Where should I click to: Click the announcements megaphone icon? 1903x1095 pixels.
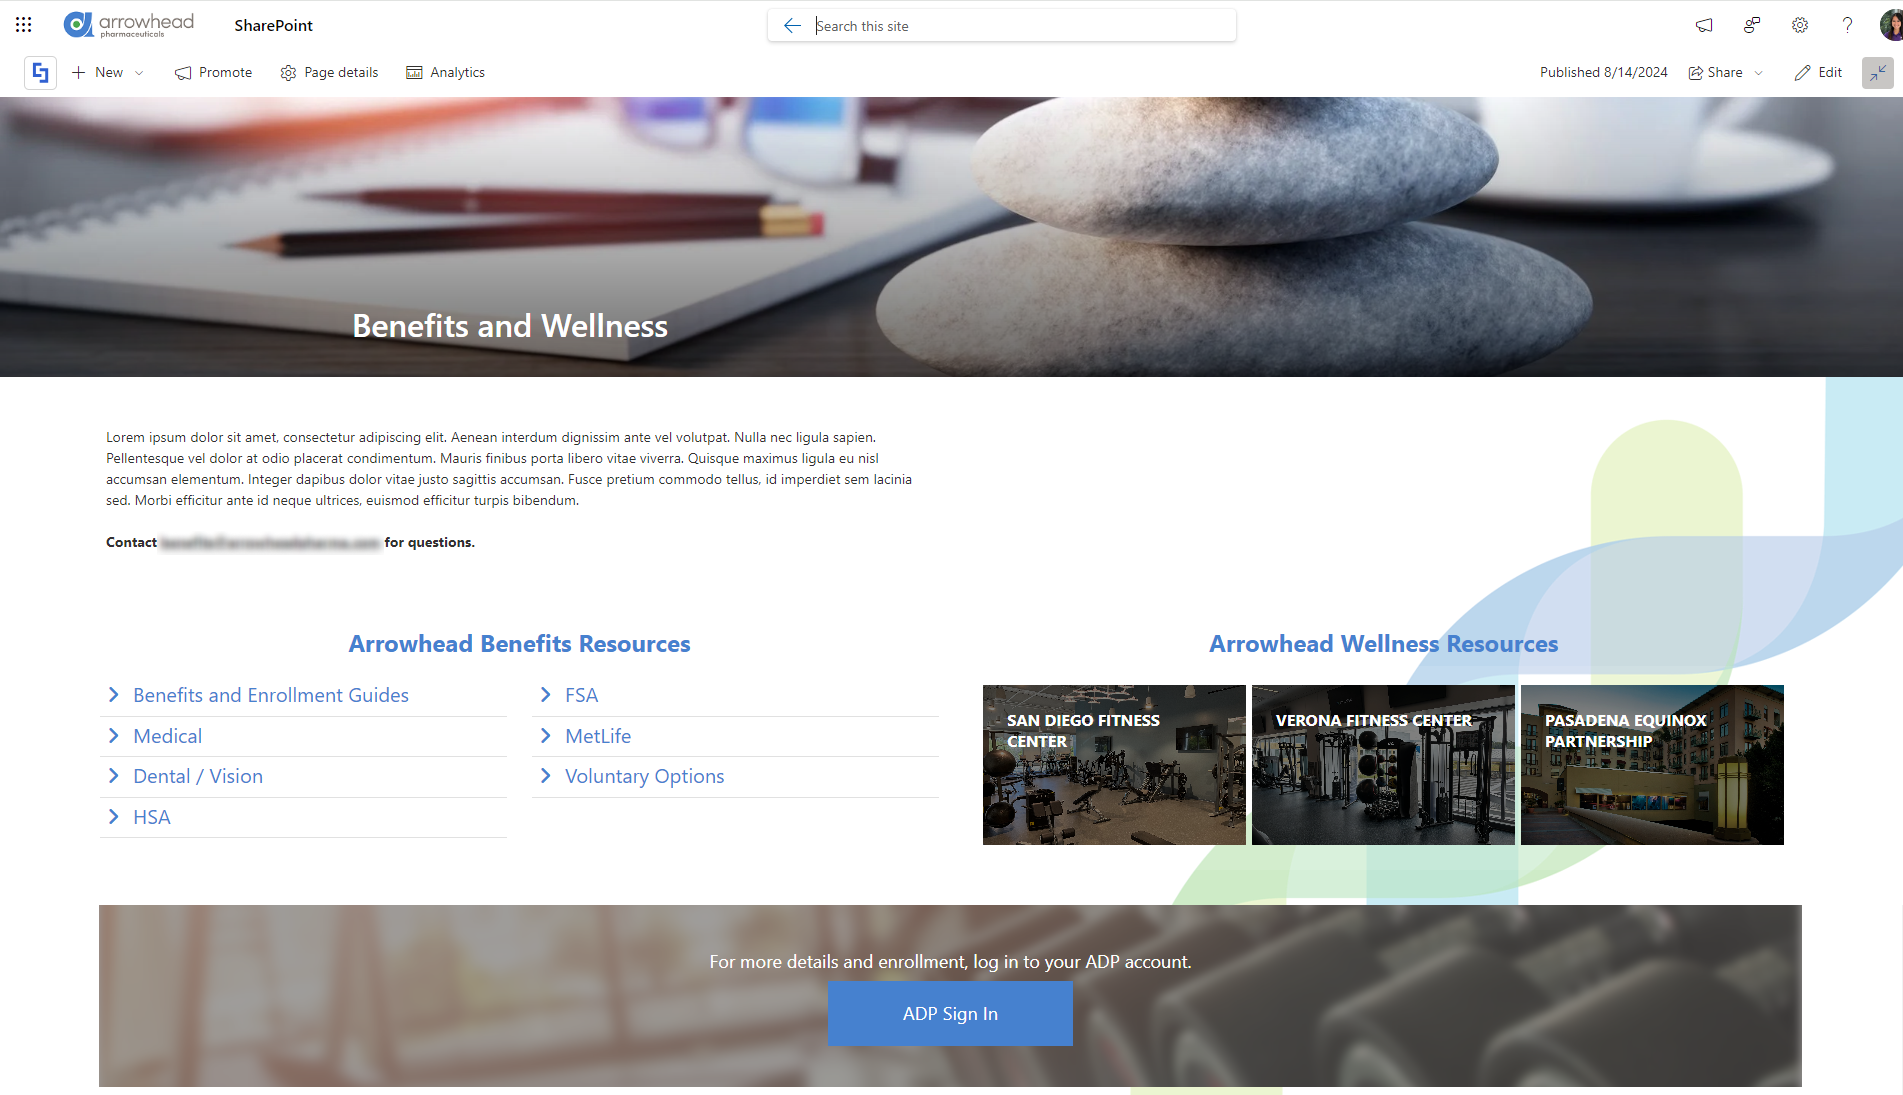(x=1704, y=25)
